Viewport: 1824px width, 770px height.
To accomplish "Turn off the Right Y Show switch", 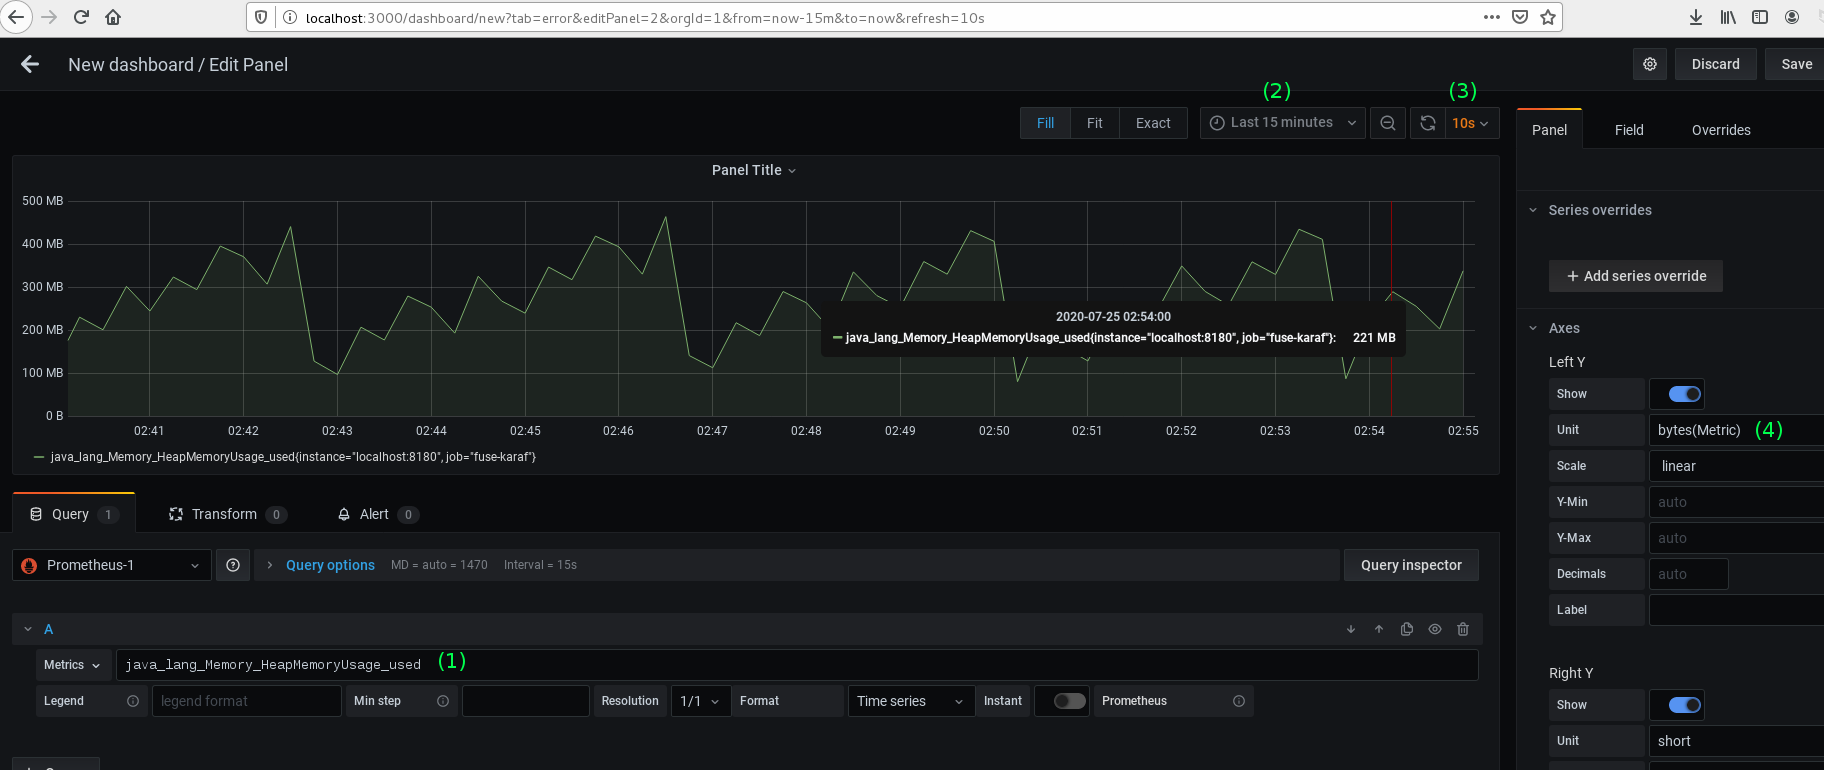I will [1684, 705].
